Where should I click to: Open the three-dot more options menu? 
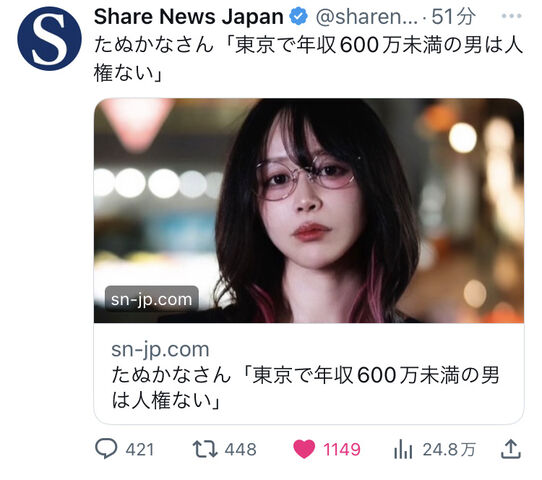511,16
